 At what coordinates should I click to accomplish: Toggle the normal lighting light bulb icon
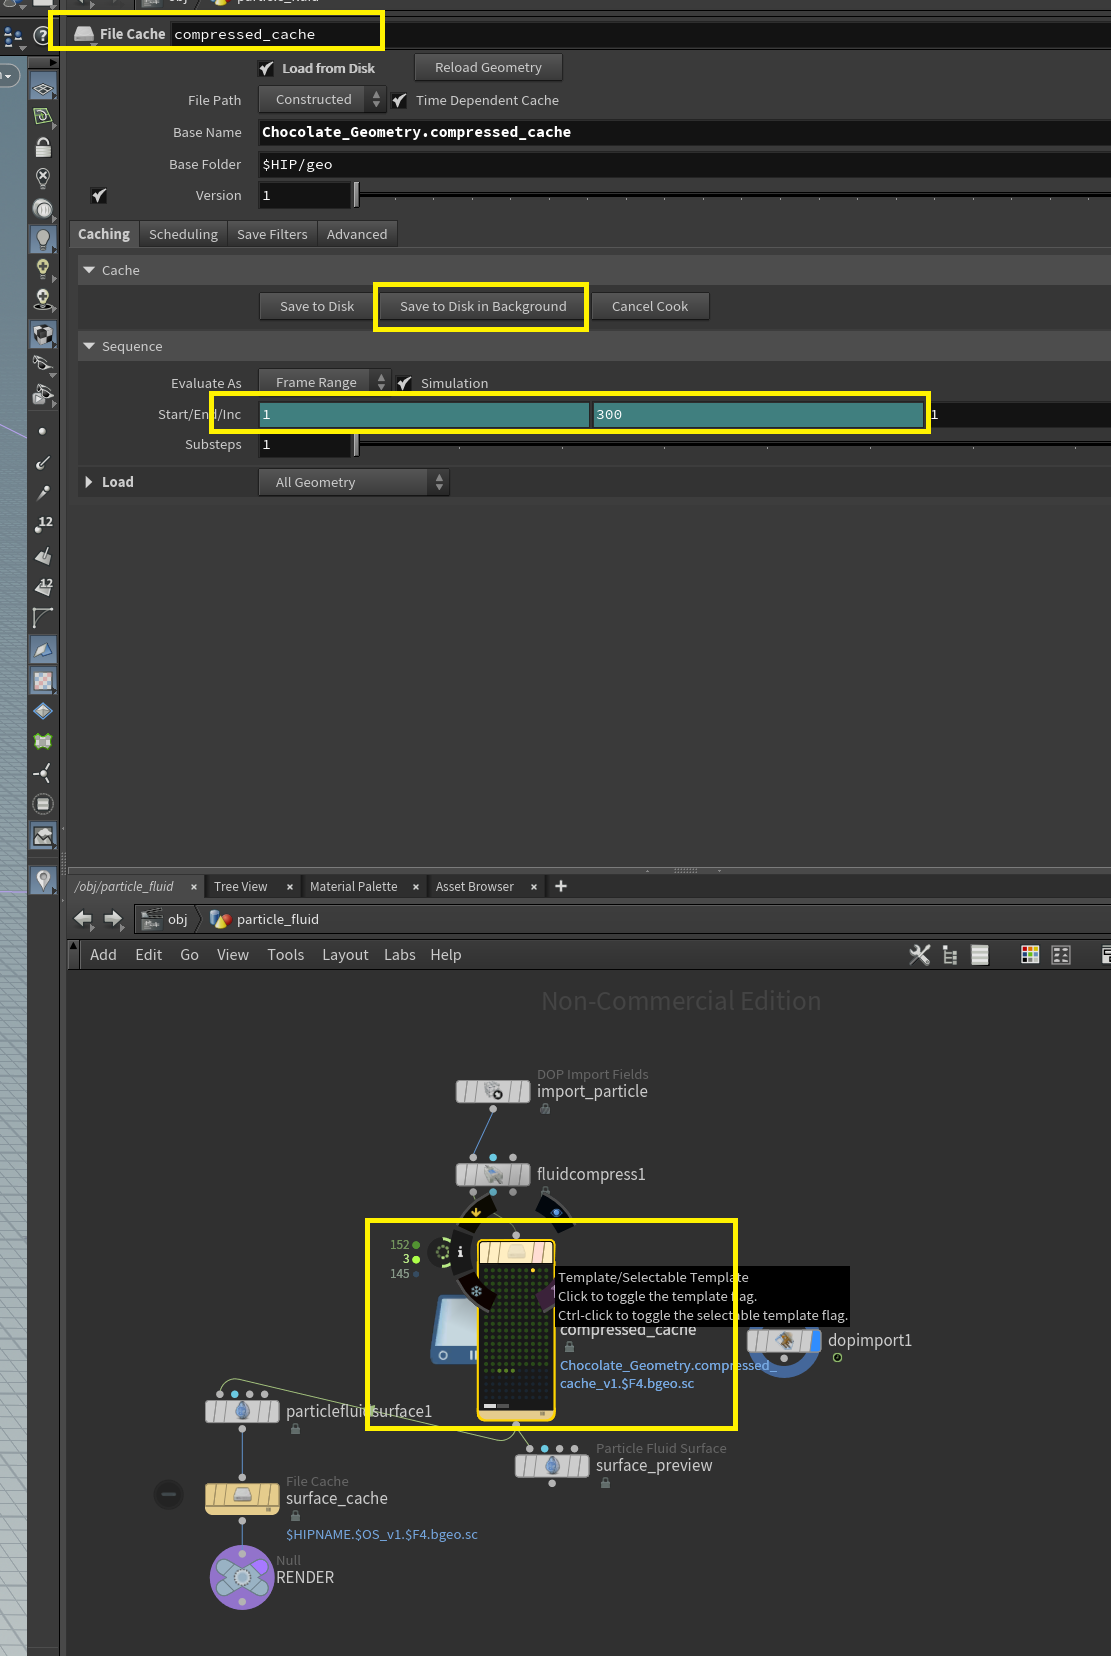pos(43,238)
